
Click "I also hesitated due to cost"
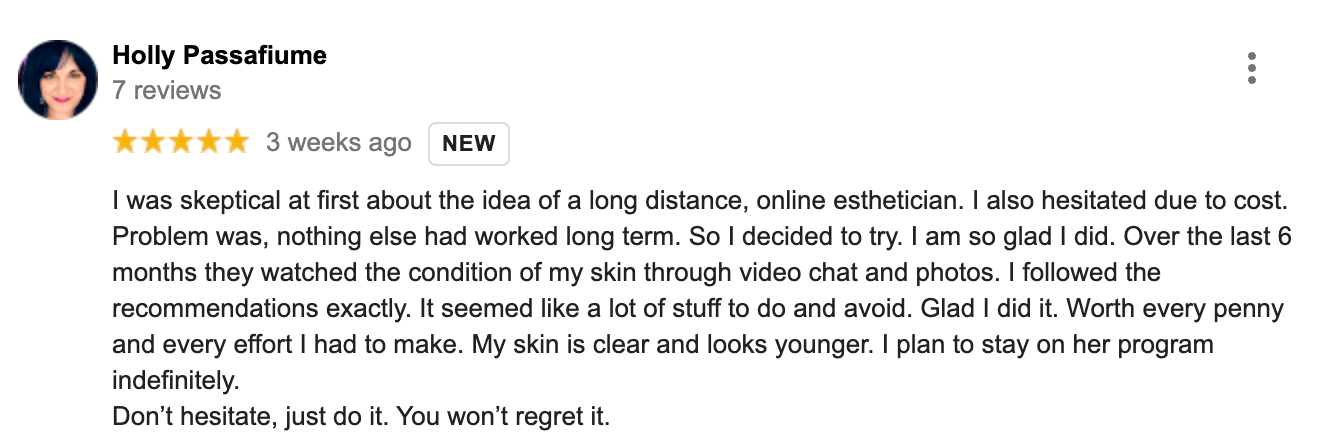1127,200
